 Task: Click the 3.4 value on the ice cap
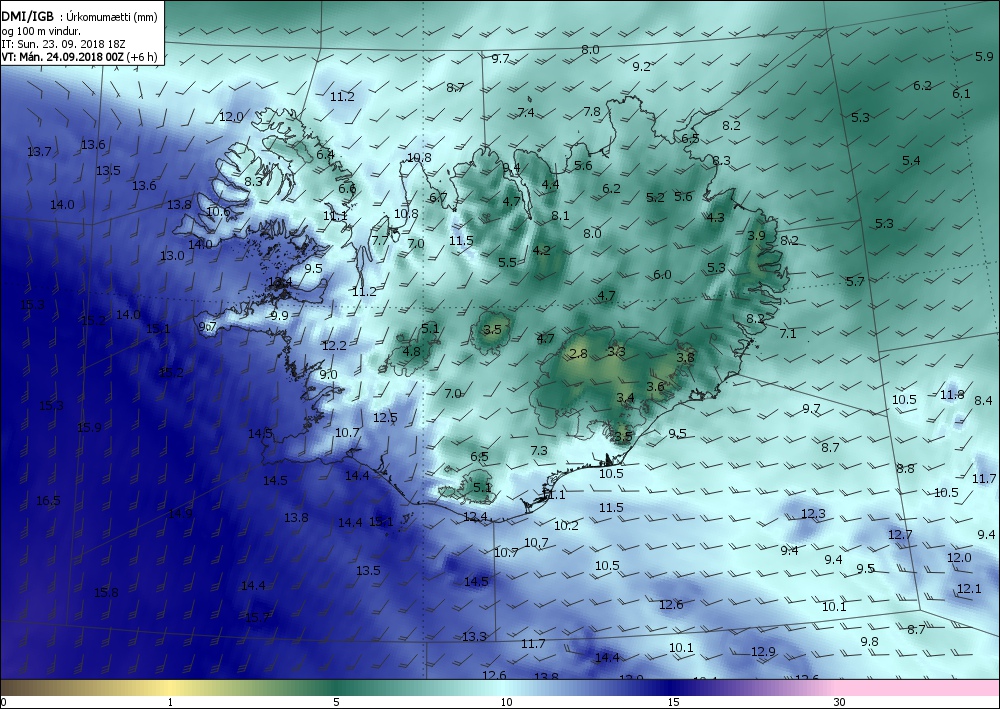pos(625,398)
